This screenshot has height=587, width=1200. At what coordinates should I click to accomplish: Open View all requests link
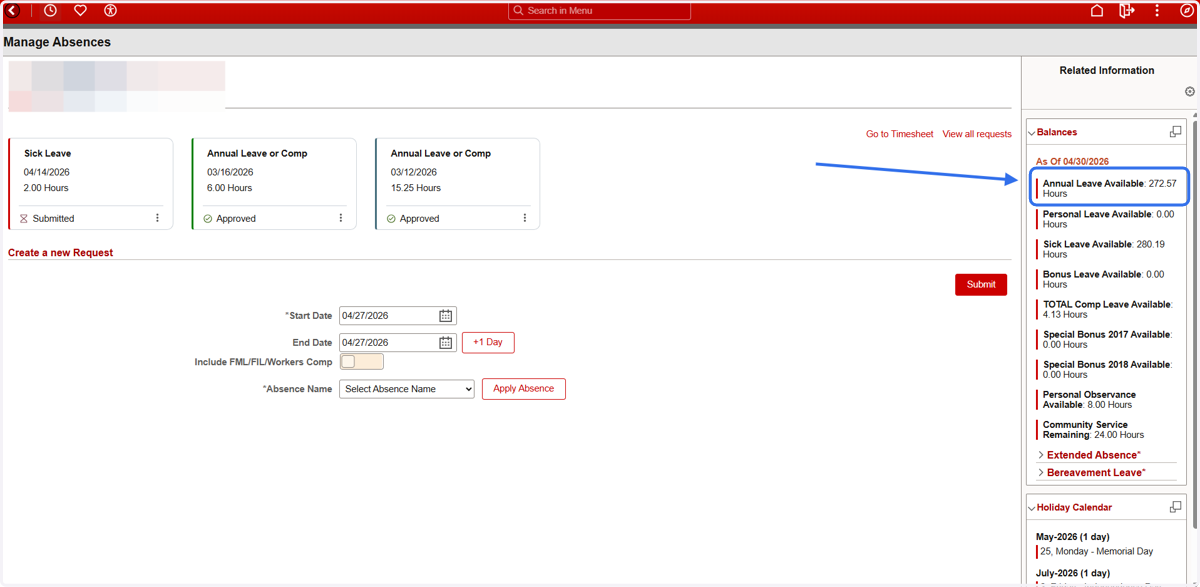(x=977, y=134)
